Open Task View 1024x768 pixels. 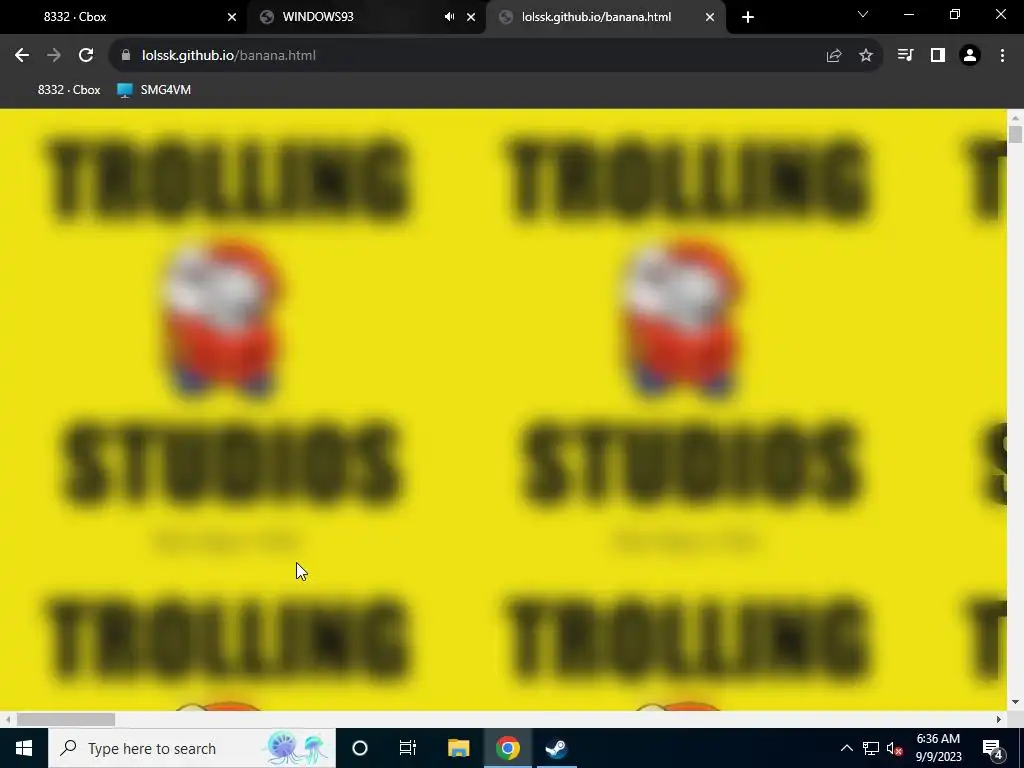408,748
